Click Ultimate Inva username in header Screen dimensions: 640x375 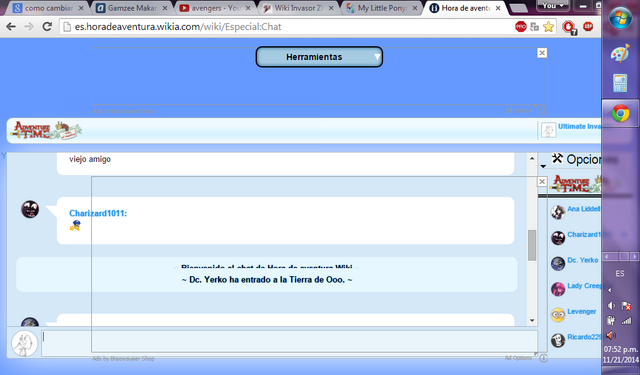tap(580, 126)
